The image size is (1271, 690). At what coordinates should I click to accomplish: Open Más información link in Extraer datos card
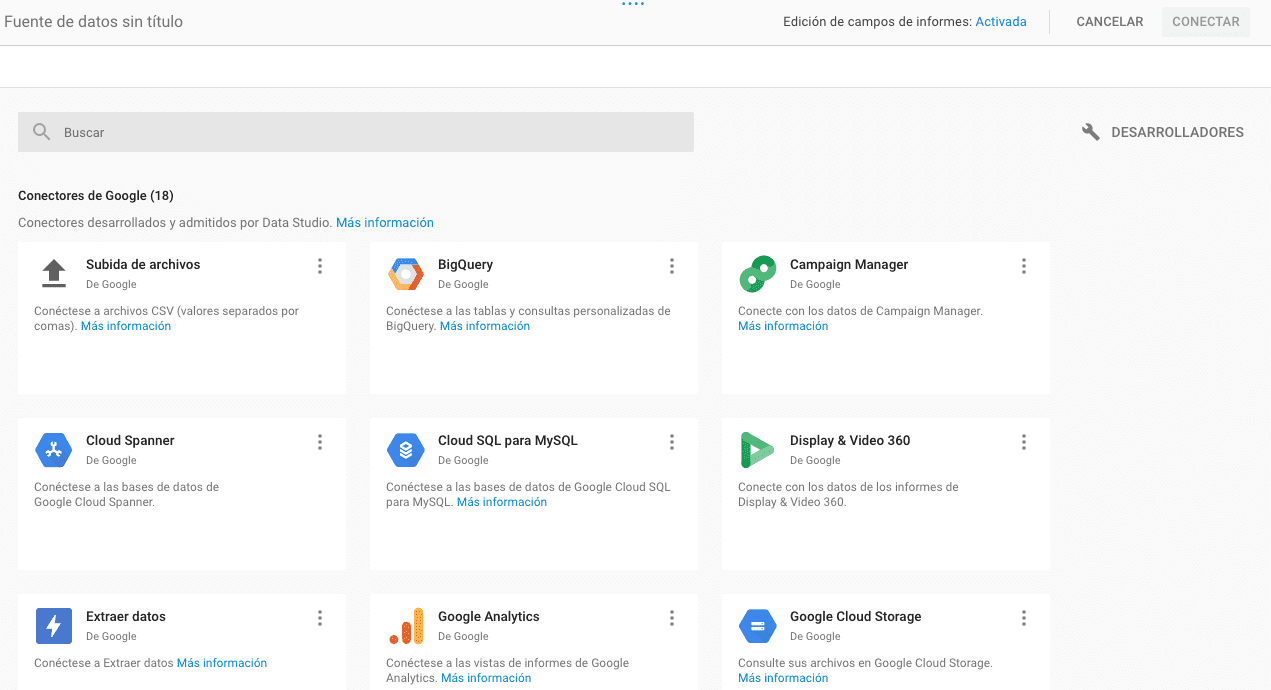222,663
